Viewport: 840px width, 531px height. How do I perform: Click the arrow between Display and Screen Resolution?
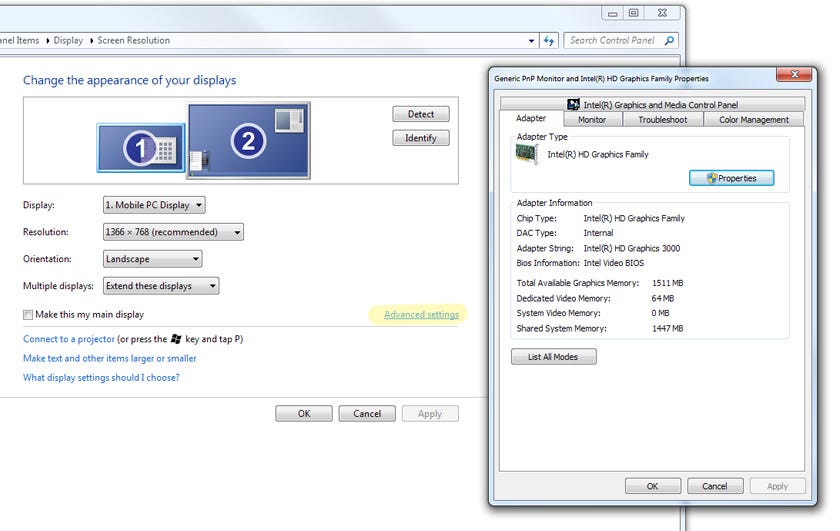pos(91,41)
